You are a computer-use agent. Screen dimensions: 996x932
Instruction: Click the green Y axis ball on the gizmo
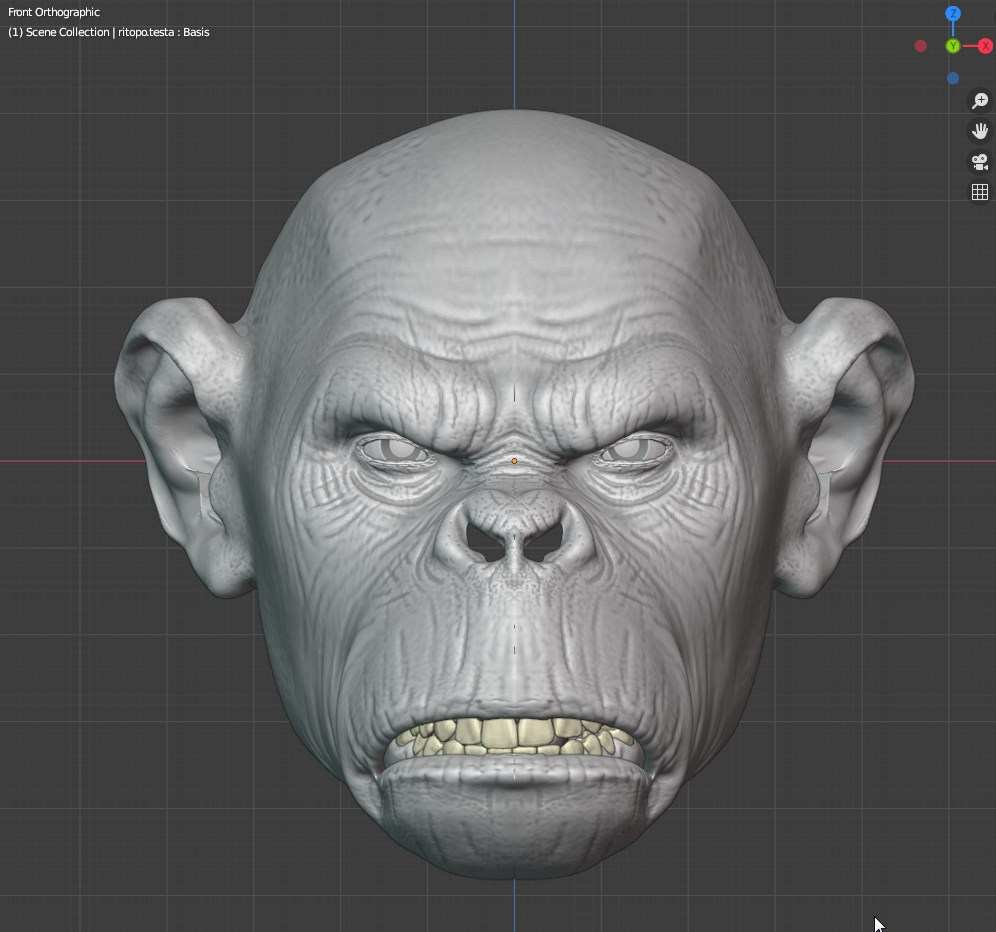click(x=951, y=45)
